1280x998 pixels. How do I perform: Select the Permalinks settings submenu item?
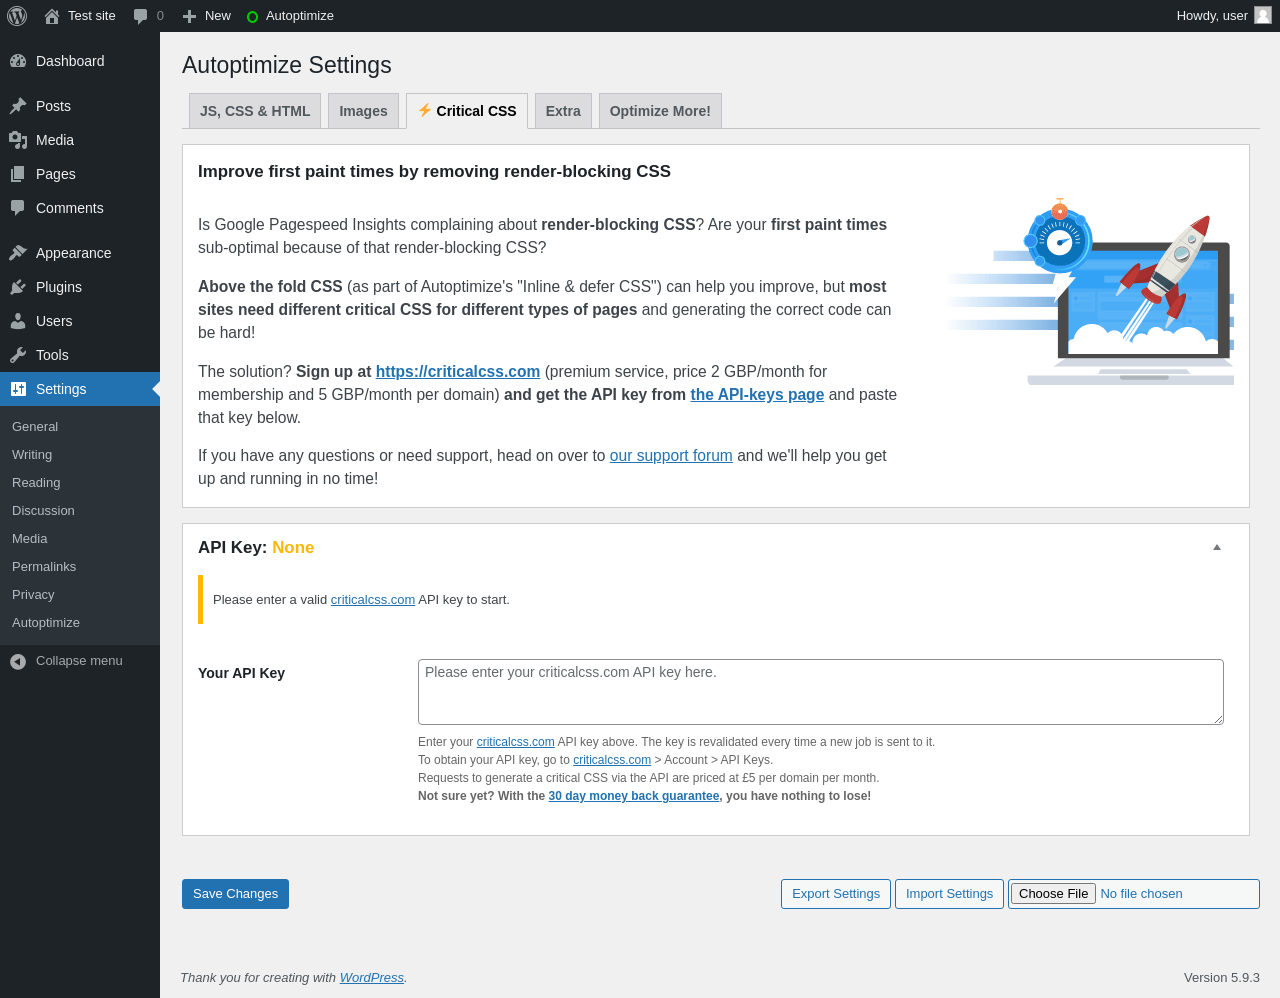tap(44, 567)
